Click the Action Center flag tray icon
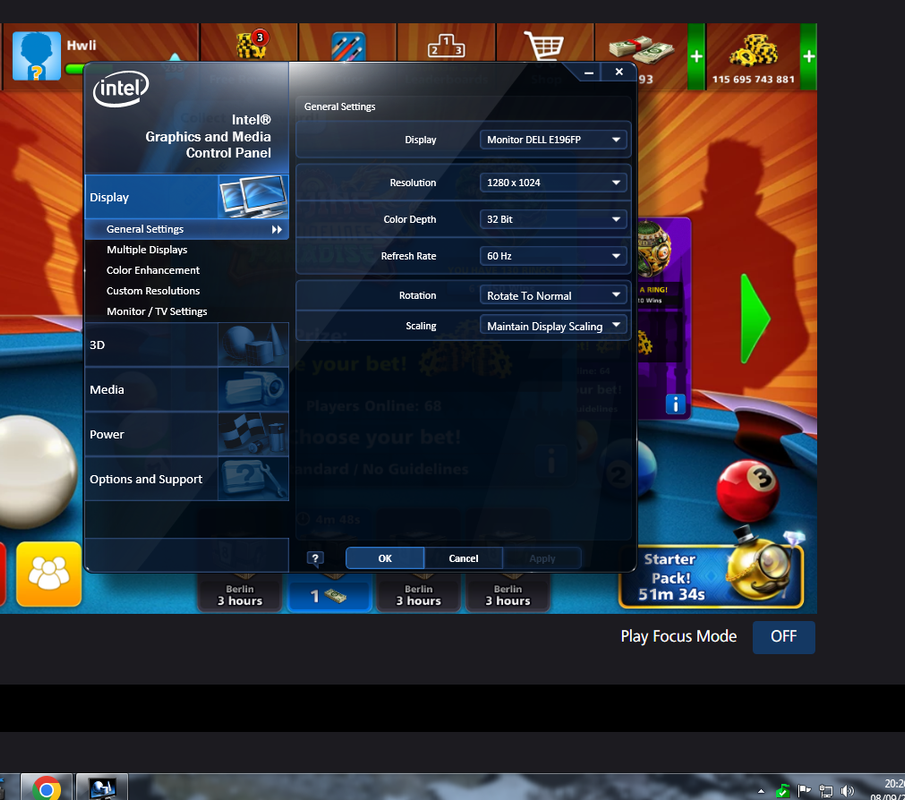 pyautogui.click(x=804, y=791)
